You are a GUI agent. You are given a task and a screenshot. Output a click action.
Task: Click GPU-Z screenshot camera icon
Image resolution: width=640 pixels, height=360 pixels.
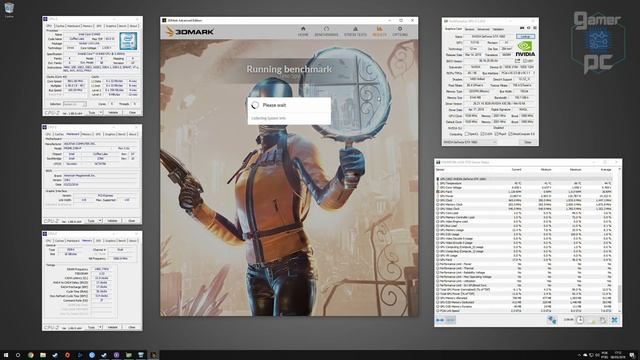coord(522,28)
